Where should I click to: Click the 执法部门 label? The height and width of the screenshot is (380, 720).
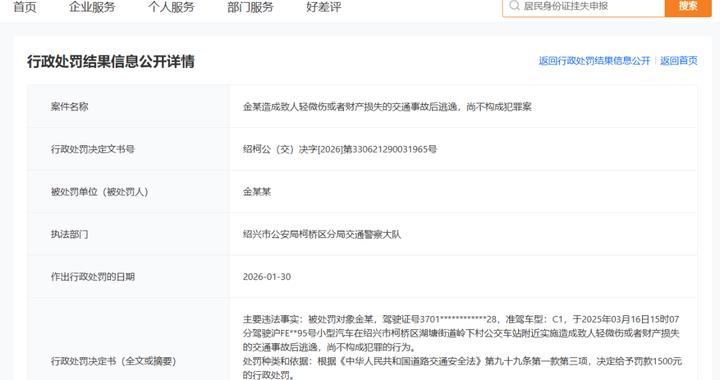pyautogui.click(x=69, y=235)
